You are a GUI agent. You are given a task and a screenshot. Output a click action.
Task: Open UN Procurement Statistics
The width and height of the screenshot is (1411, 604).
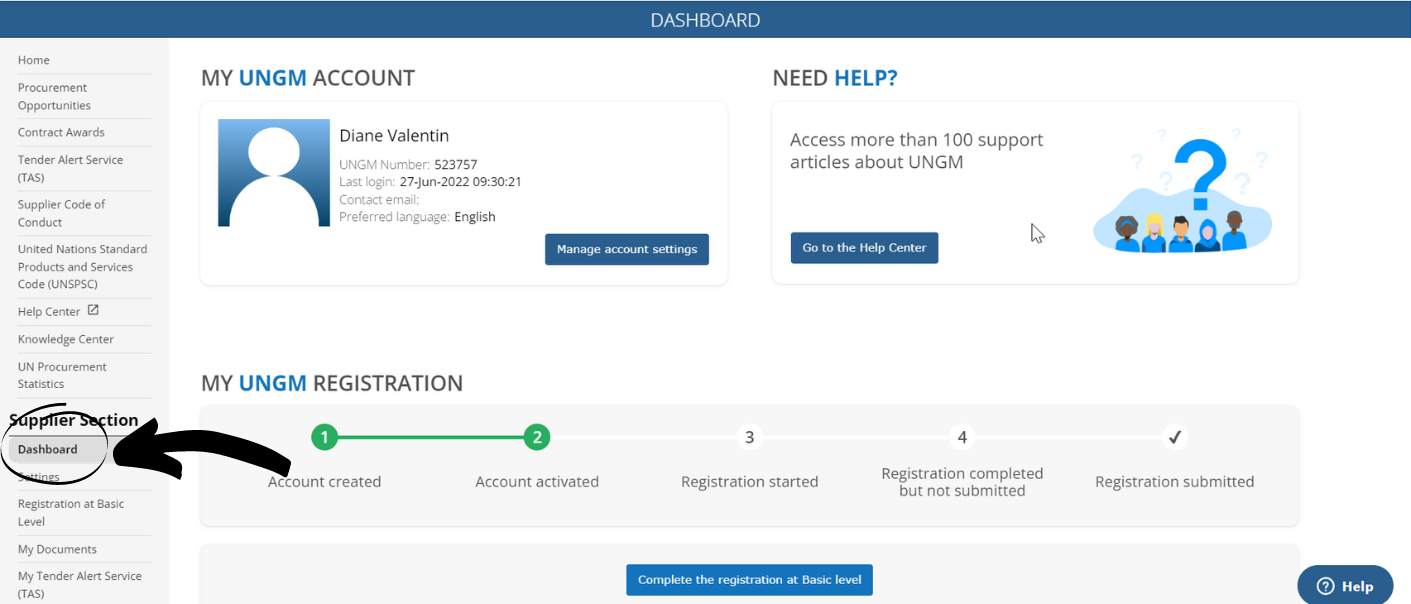(x=62, y=375)
